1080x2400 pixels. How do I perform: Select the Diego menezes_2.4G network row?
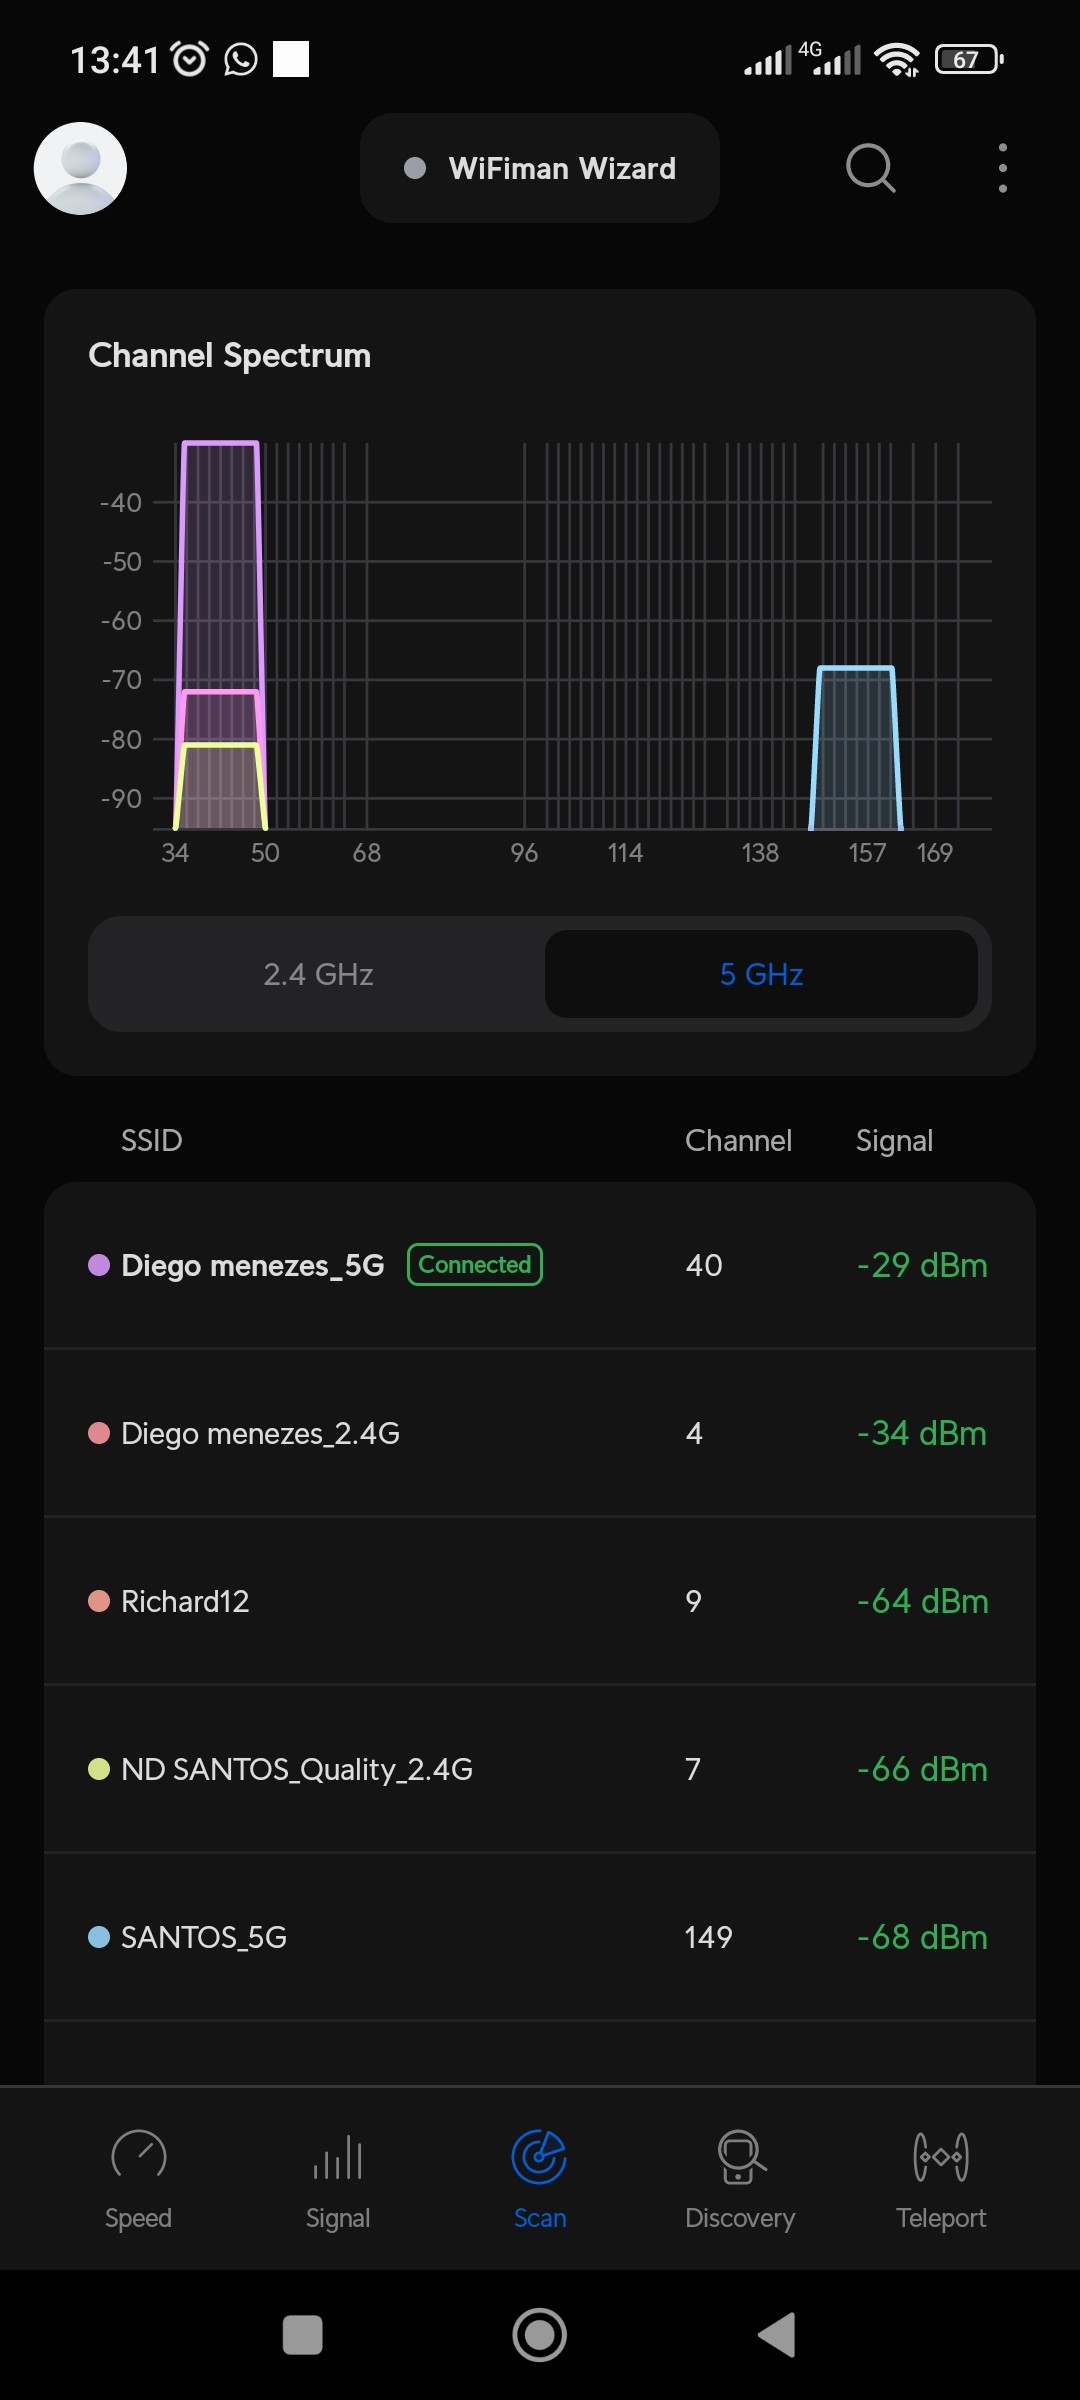click(540, 1433)
